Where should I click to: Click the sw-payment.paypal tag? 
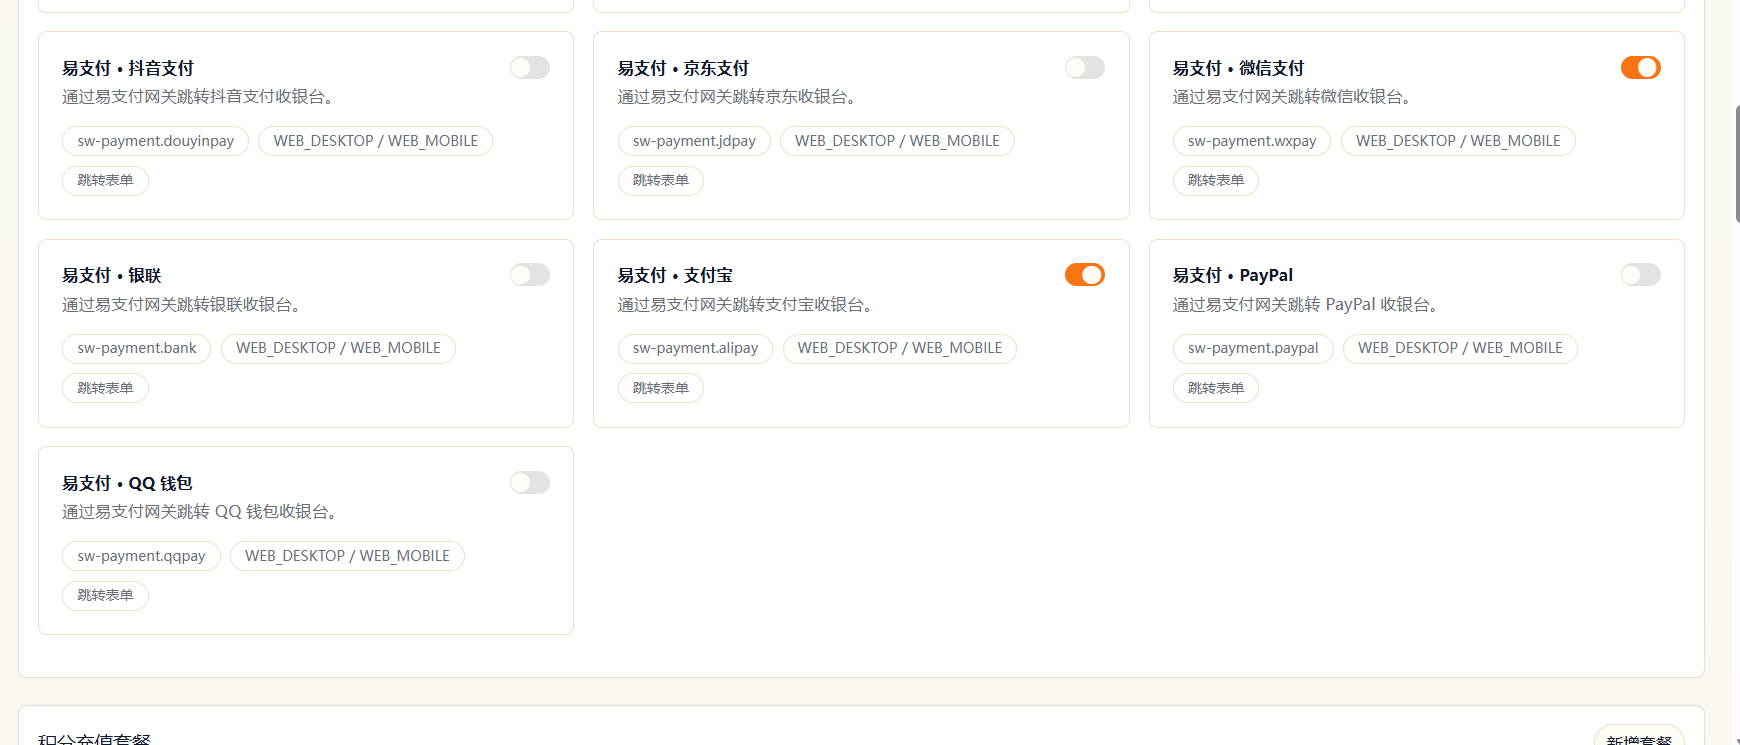pyautogui.click(x=1253, y=348)
